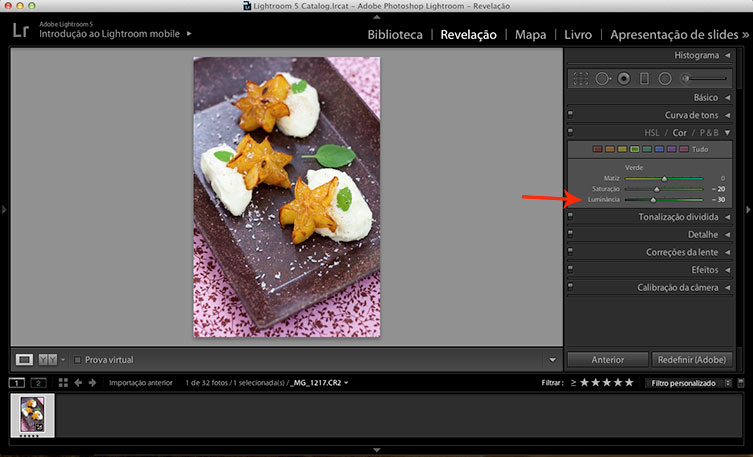Activate the Red Eye Correction tool
The image size is (753, 457).
click(623, 78)
